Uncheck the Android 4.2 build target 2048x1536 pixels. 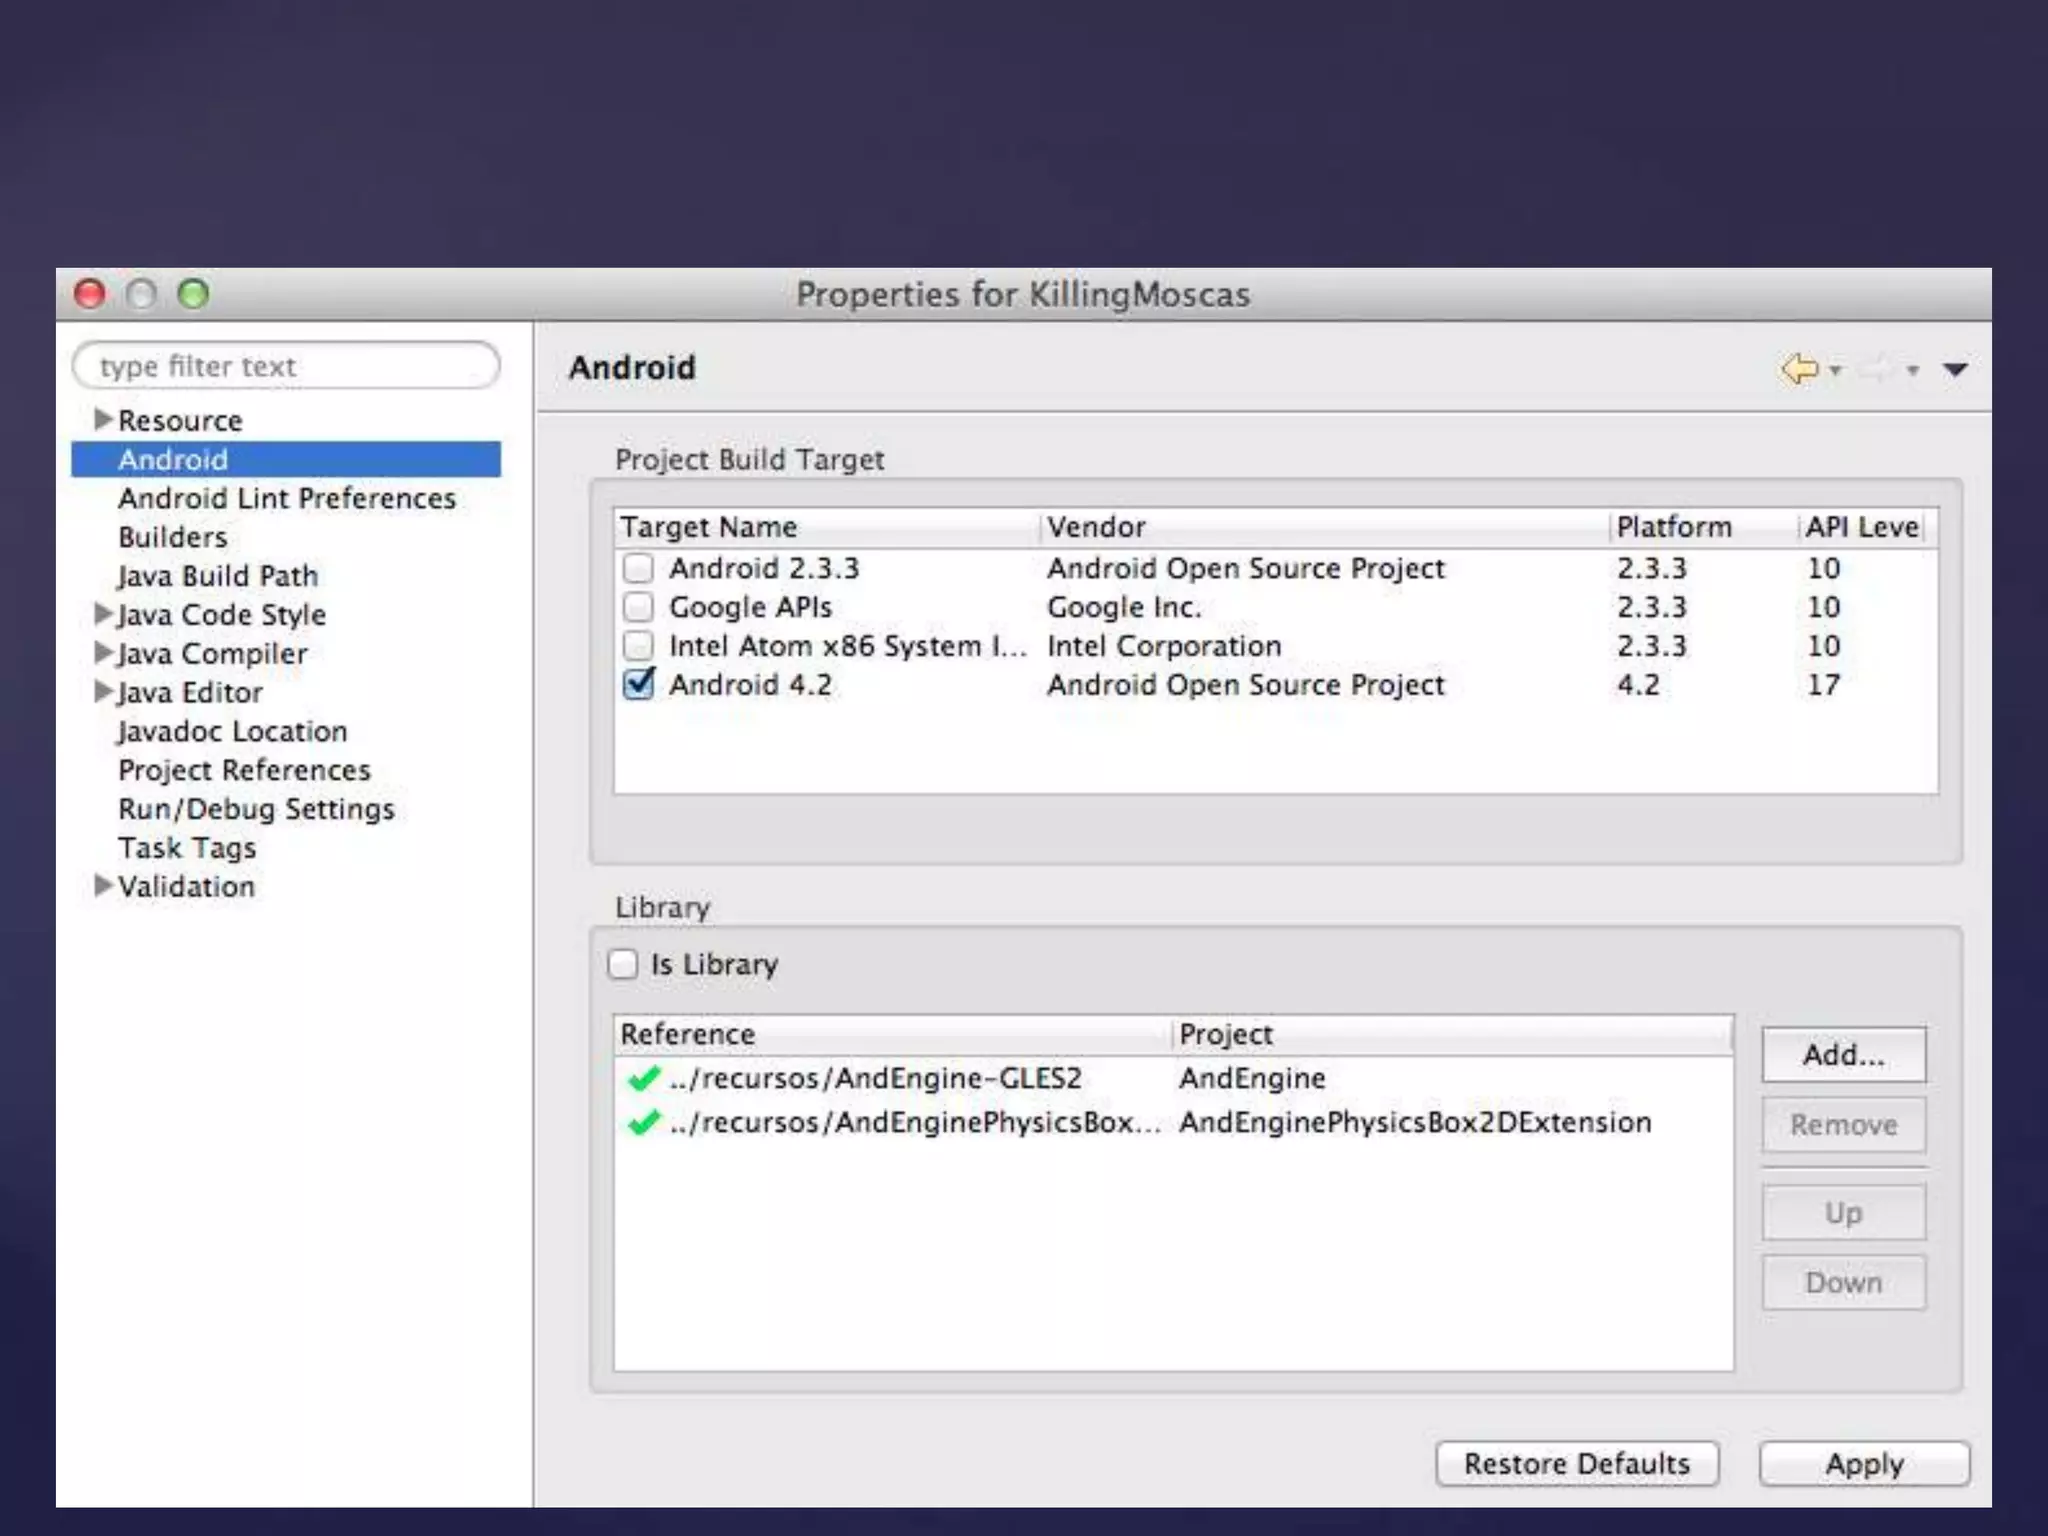click(x=638, y=684)
